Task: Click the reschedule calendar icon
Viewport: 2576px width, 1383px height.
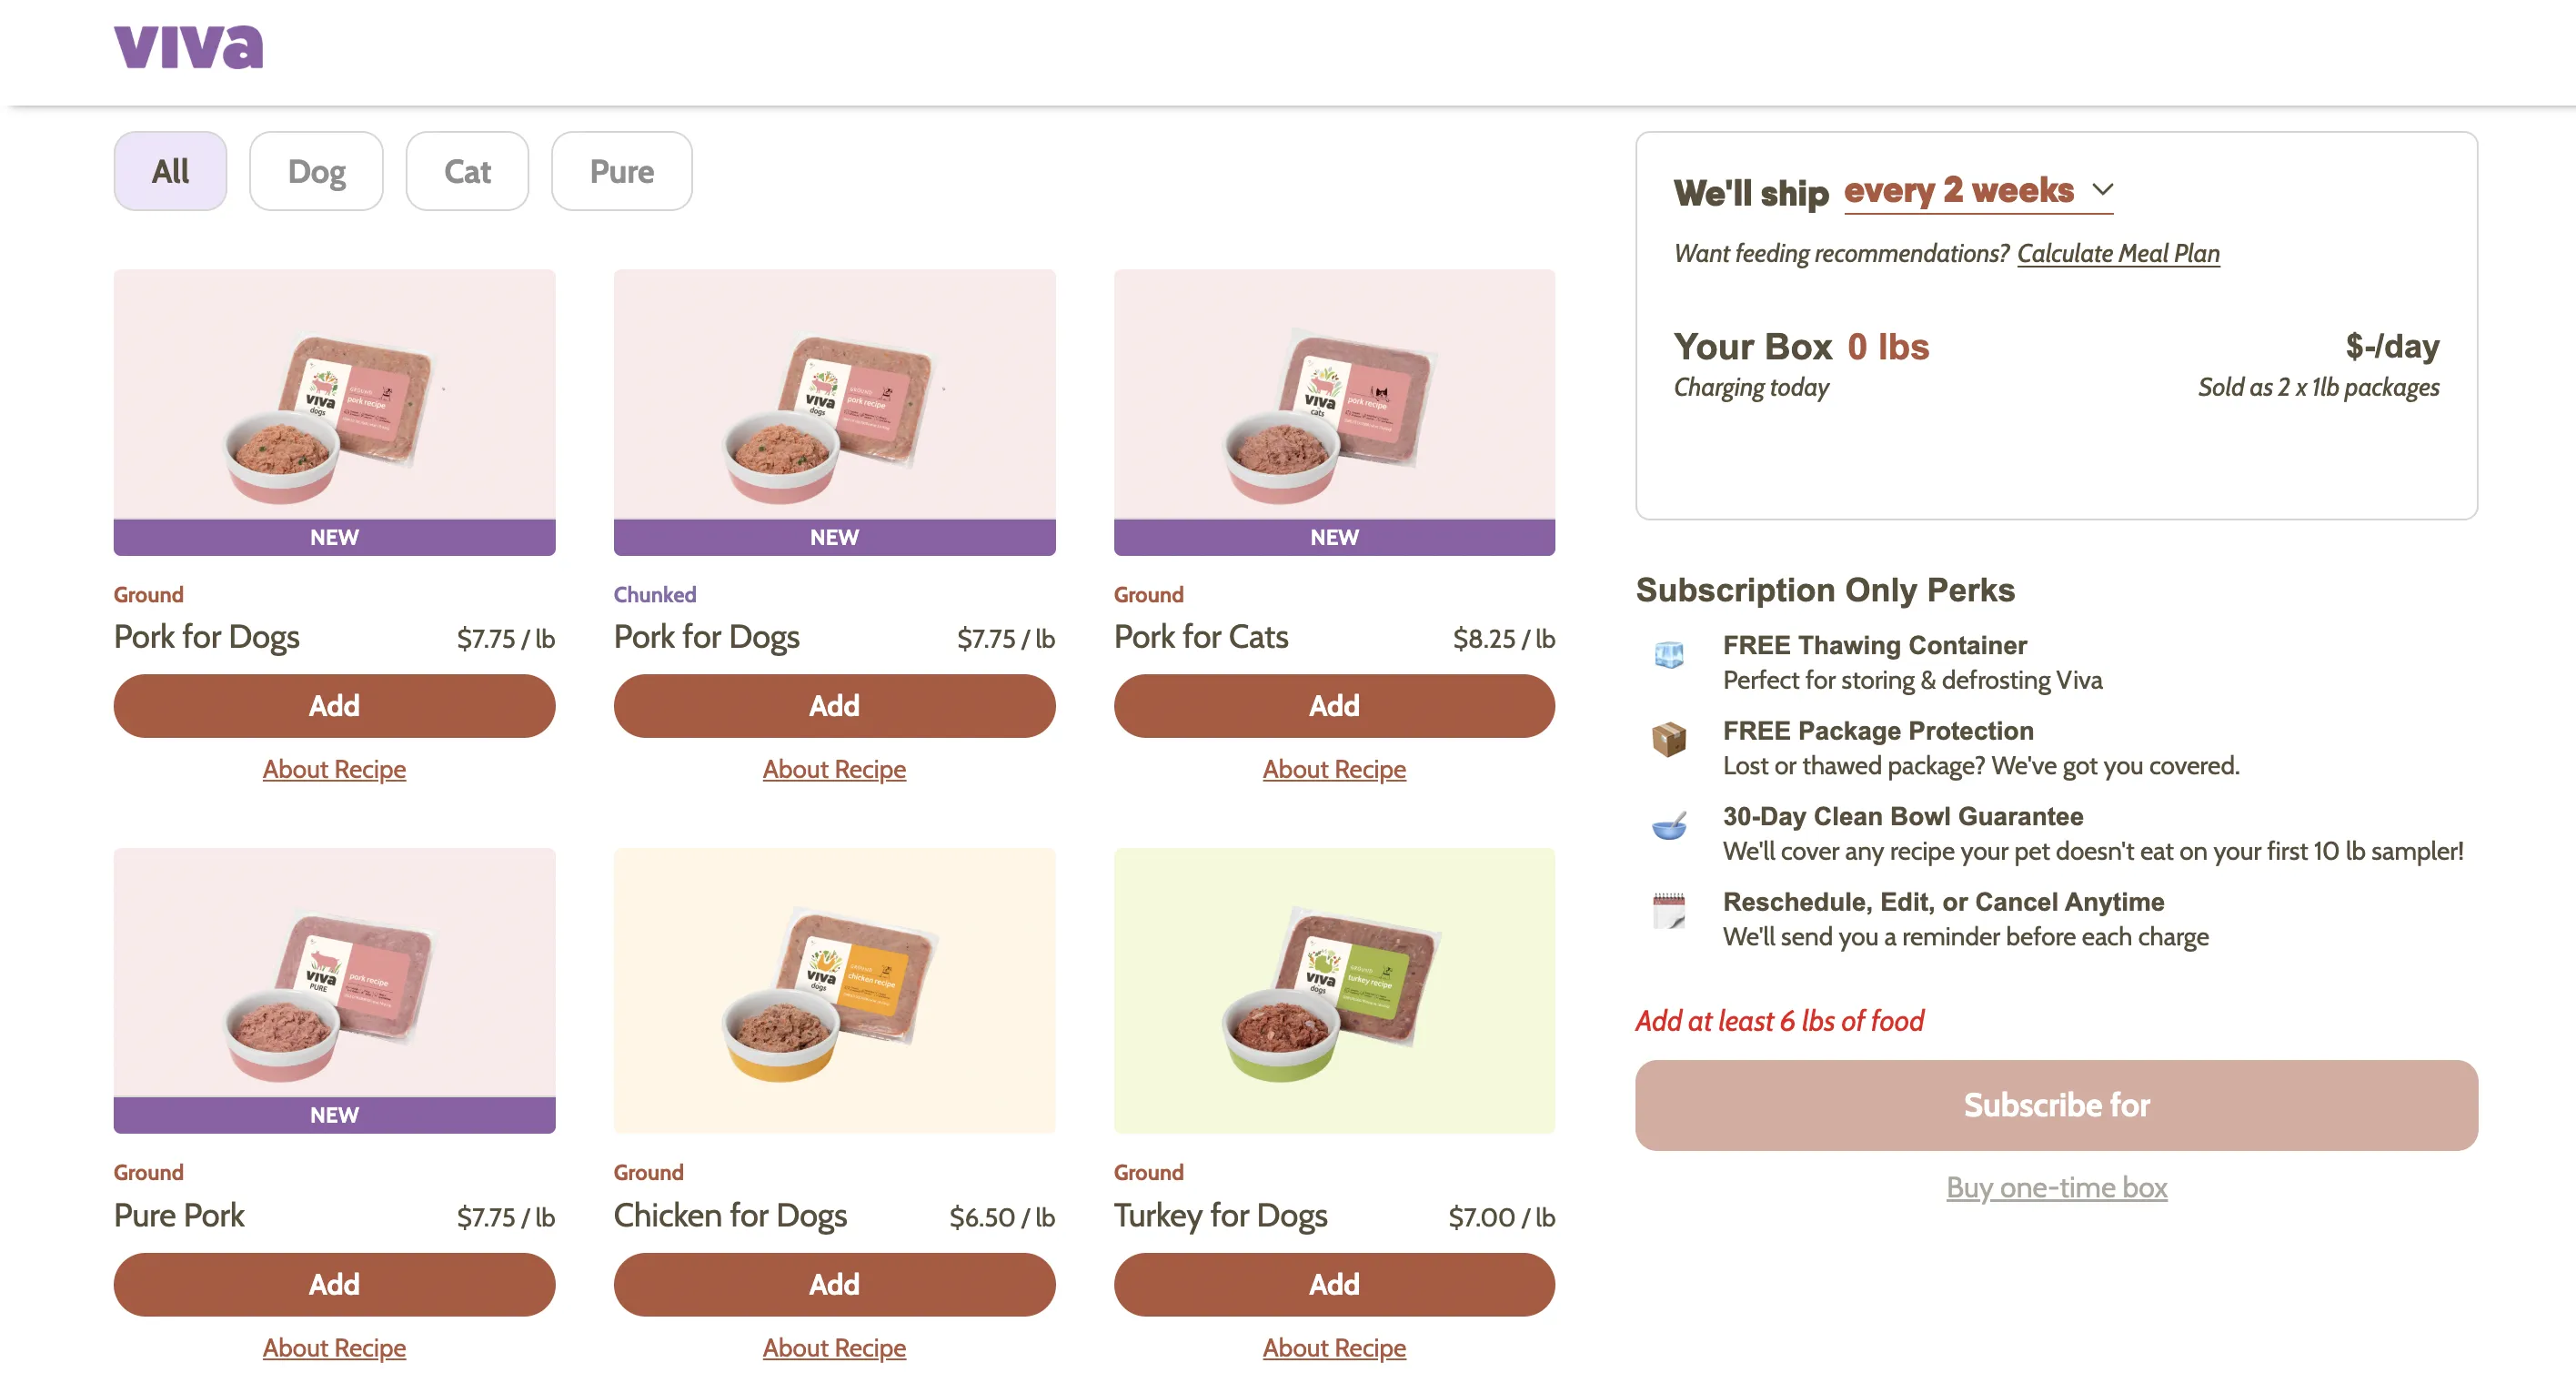Action: (1668, 910)
